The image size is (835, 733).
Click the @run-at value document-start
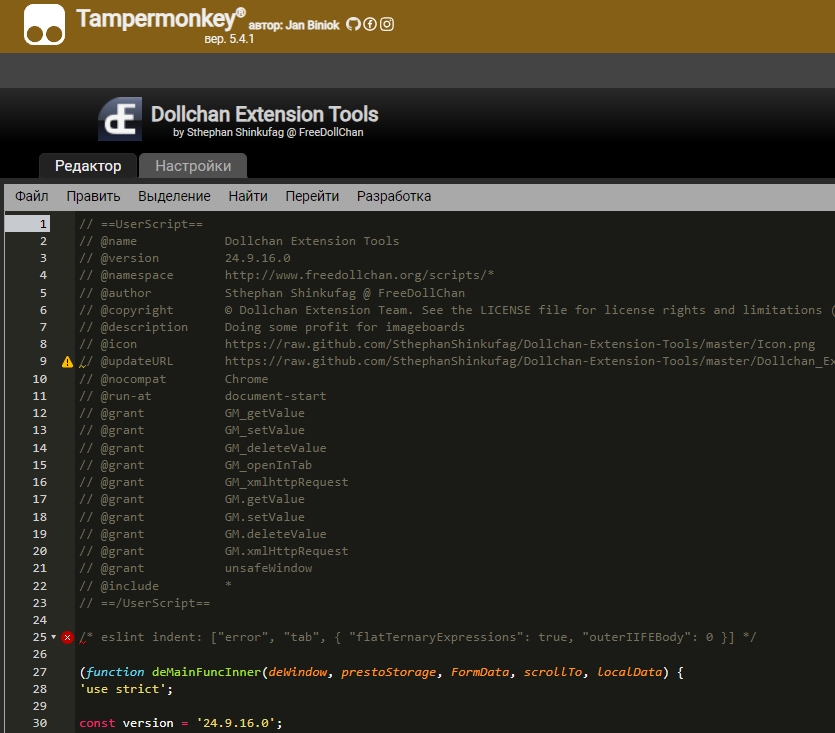click(275, 396)
